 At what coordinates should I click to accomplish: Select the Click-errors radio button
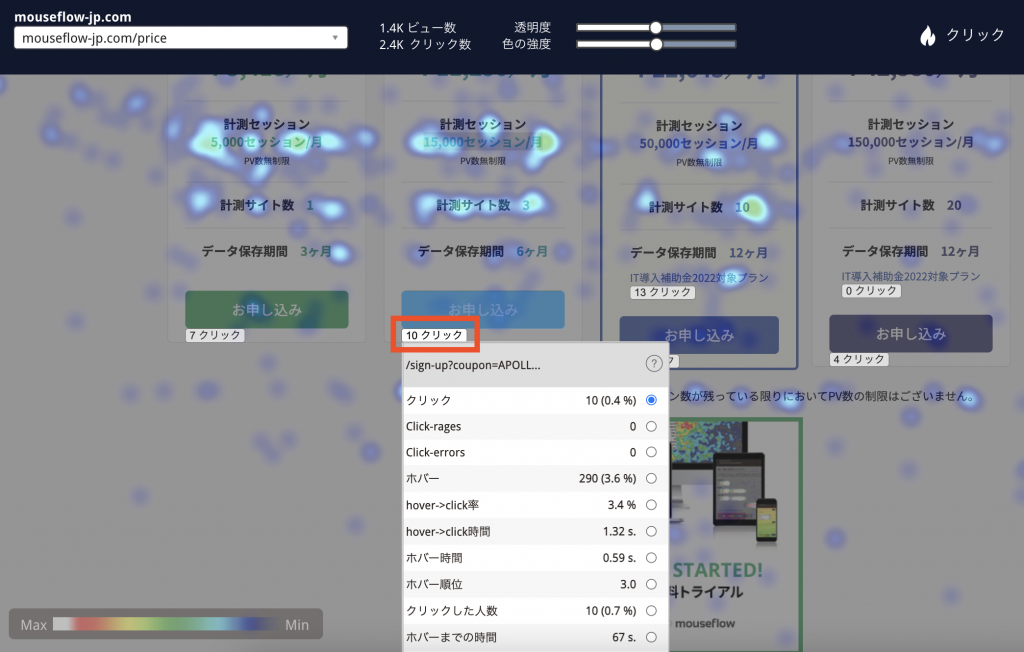651,452
